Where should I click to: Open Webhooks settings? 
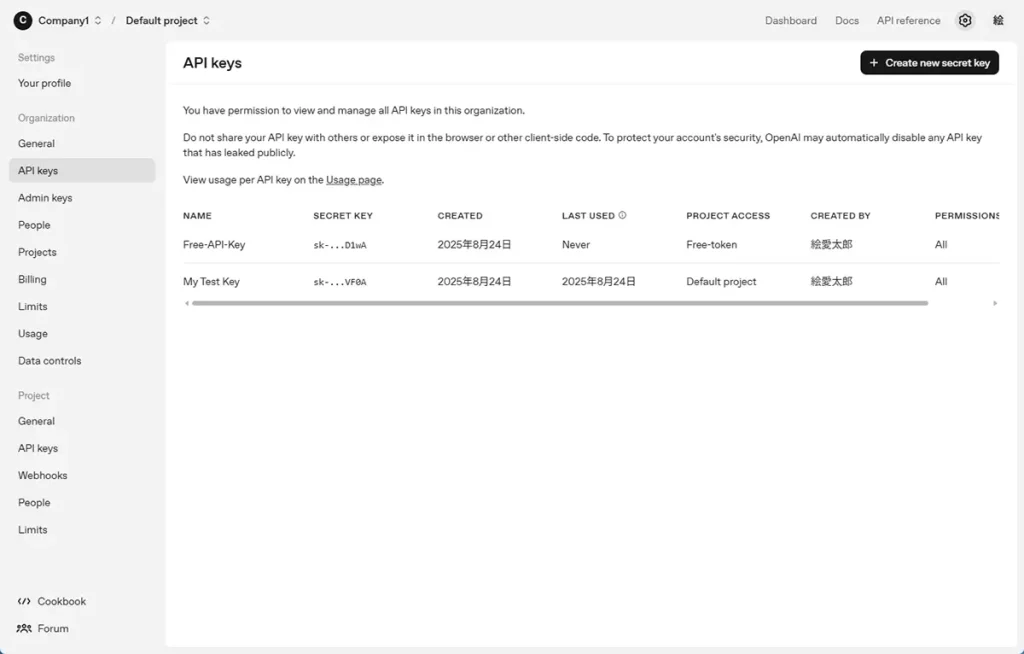pyautogui.click(x=82, y=476)
